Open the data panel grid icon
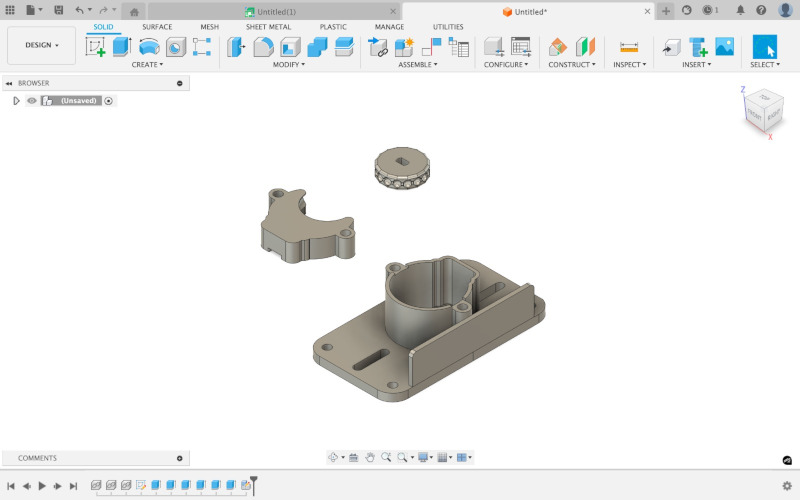 [x=10, y=10]
